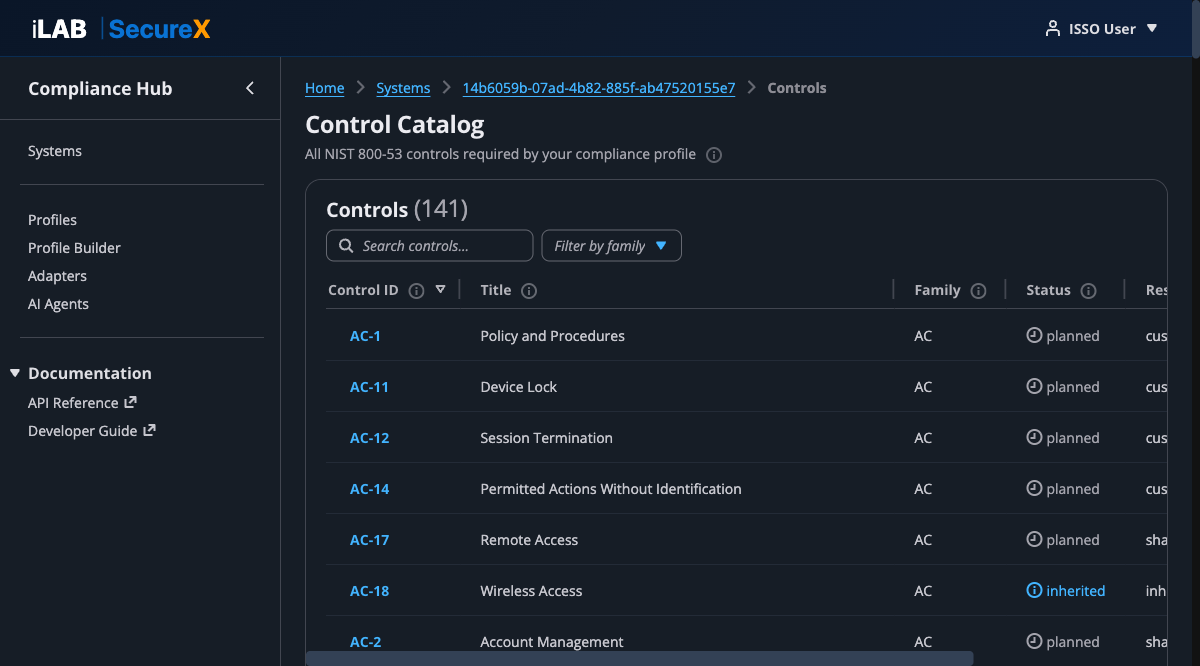This screenshot has width=1200, height=666.
Task: Click the Search controls input field
Action: (430, 246)
